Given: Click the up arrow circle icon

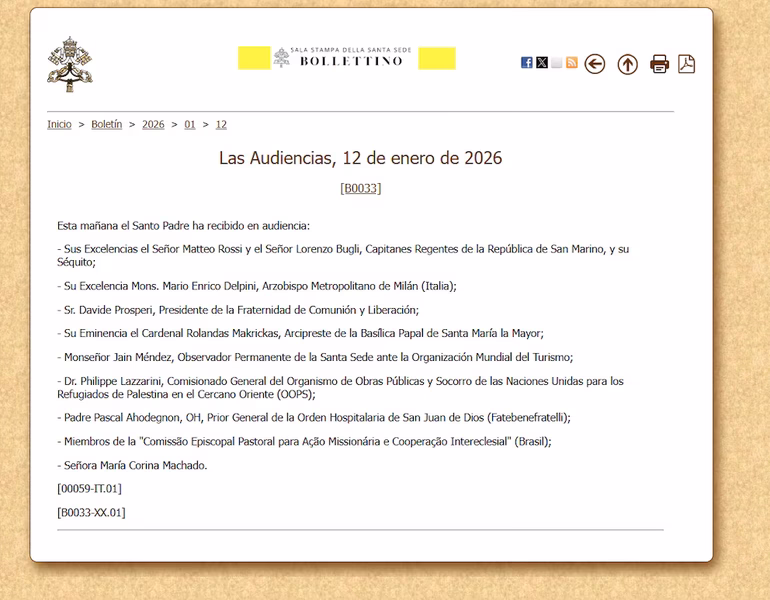Looking at the screenshot, I should pyautogui.click(x=627, y=64).
